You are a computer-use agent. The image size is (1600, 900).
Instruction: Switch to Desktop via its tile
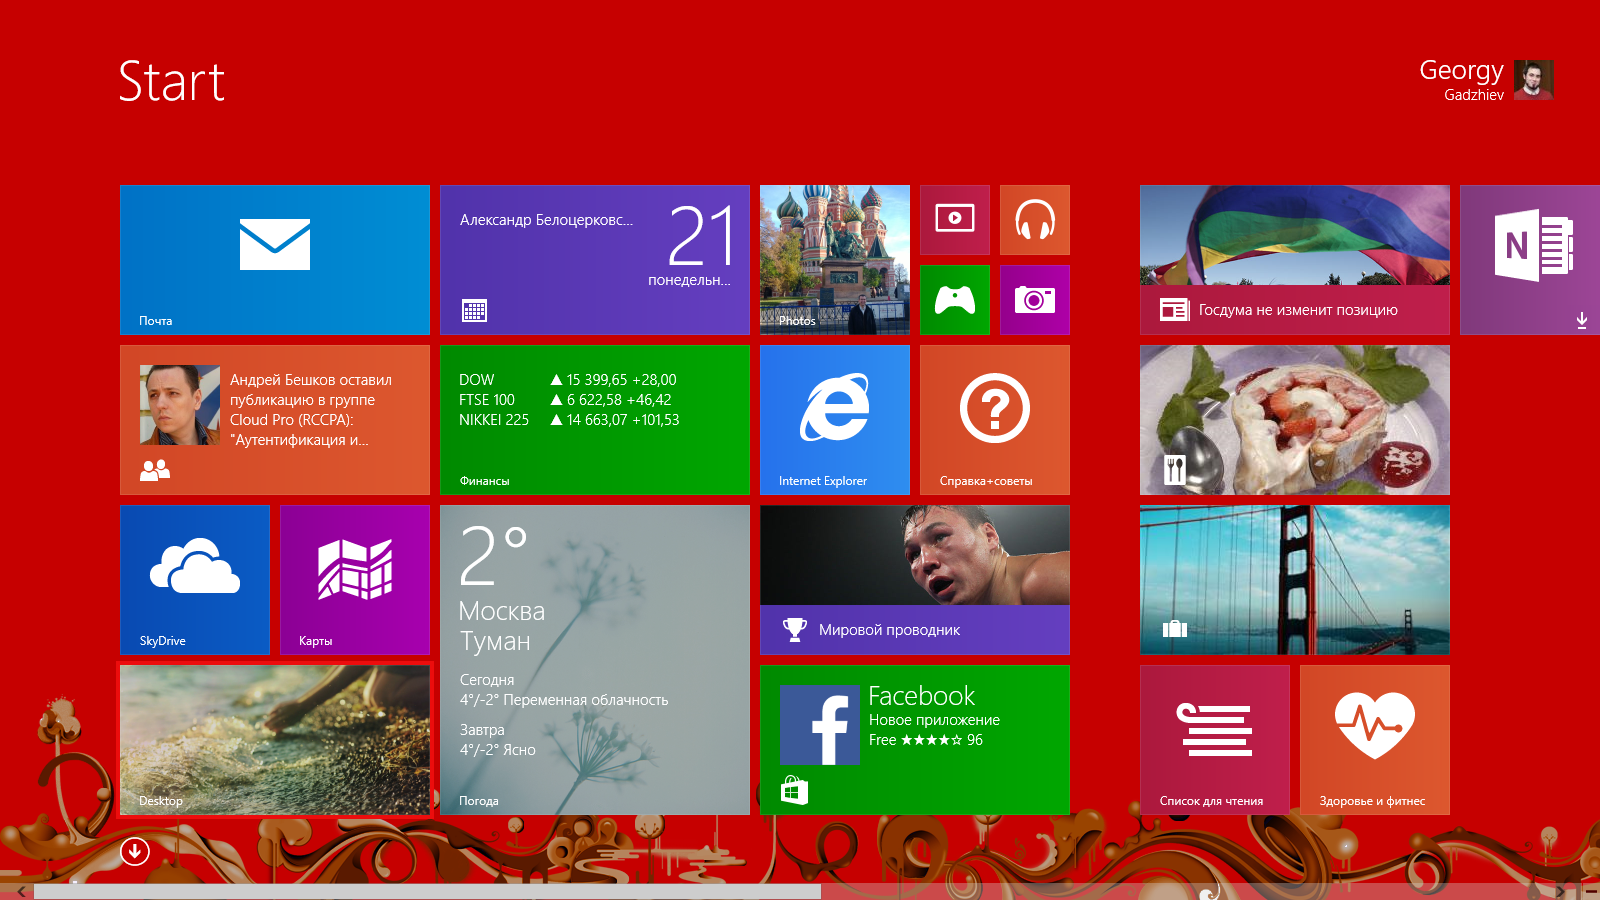coord(274,740)
